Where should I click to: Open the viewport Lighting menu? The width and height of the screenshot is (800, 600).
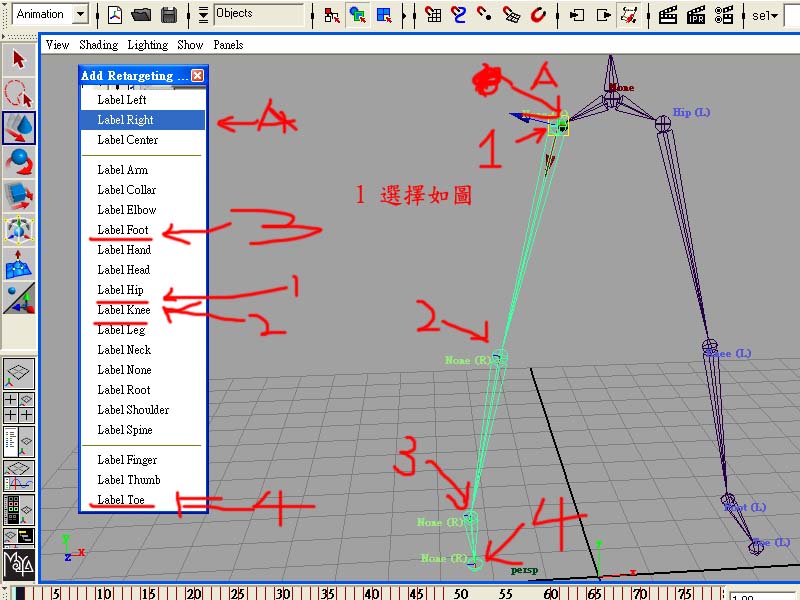click(147, 45)
